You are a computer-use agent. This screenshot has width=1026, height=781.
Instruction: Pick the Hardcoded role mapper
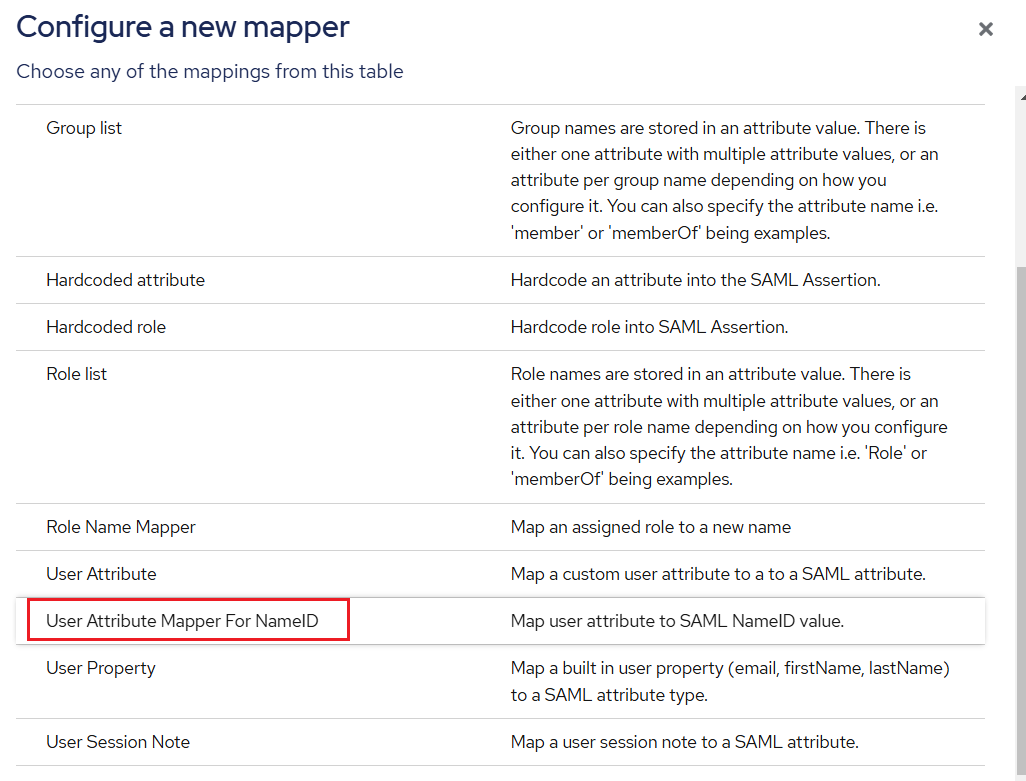(x=106, y=327)
